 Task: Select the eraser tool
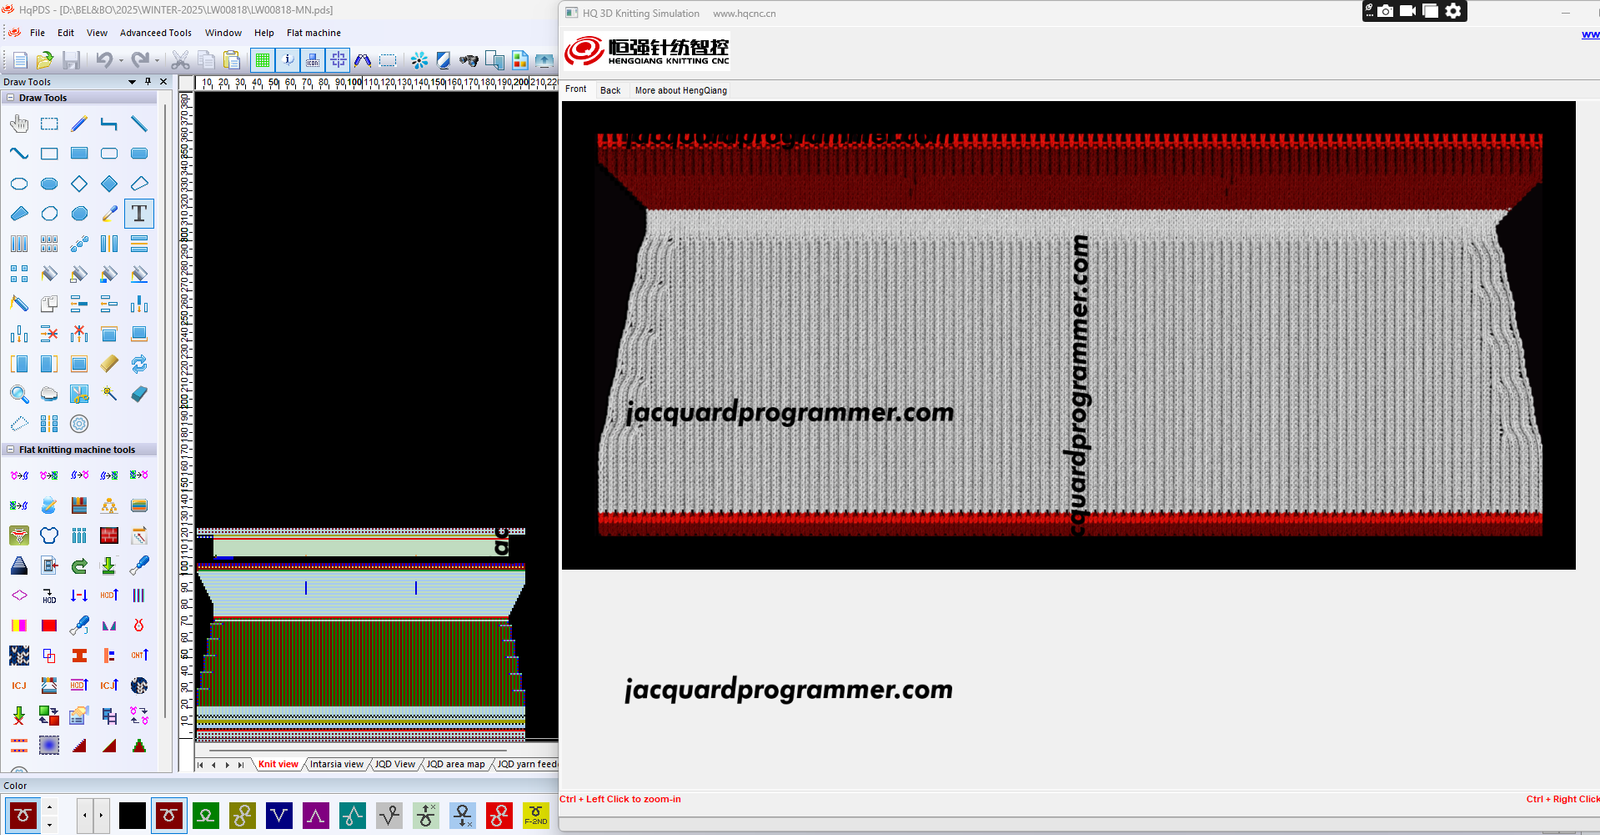(x=139, y=394)
